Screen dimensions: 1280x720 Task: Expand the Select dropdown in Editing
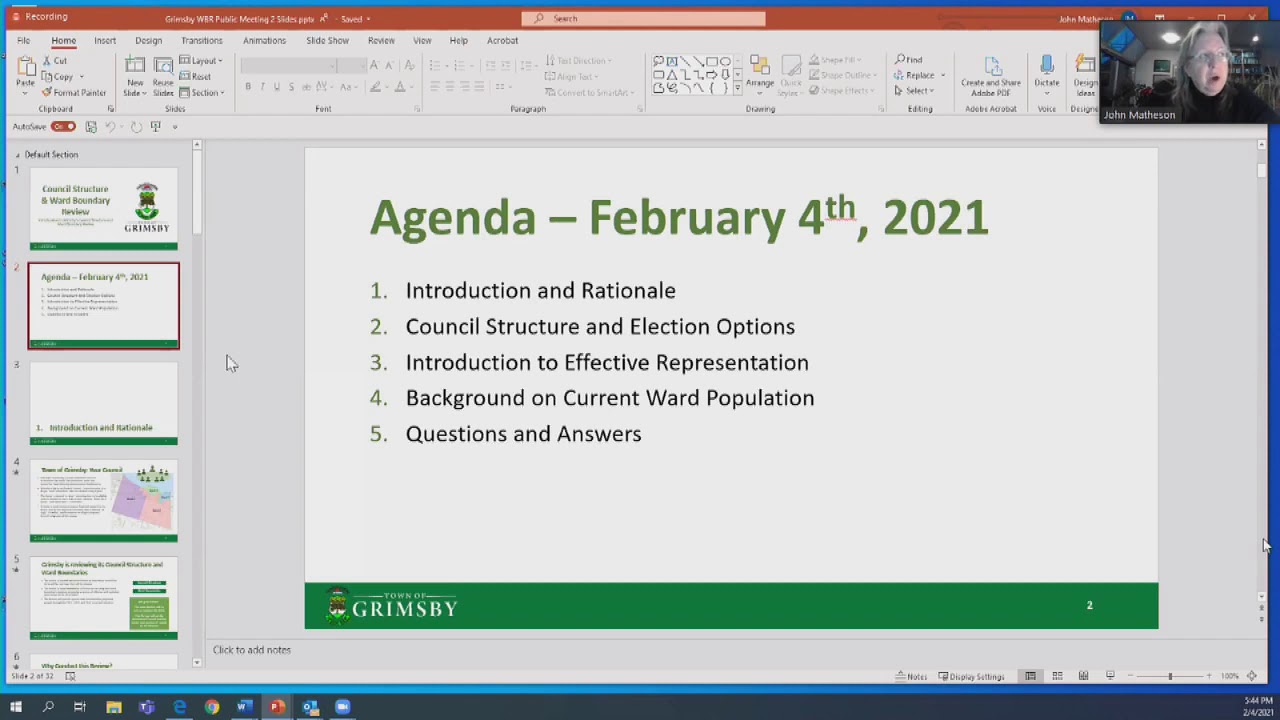[x=914, y=91]
